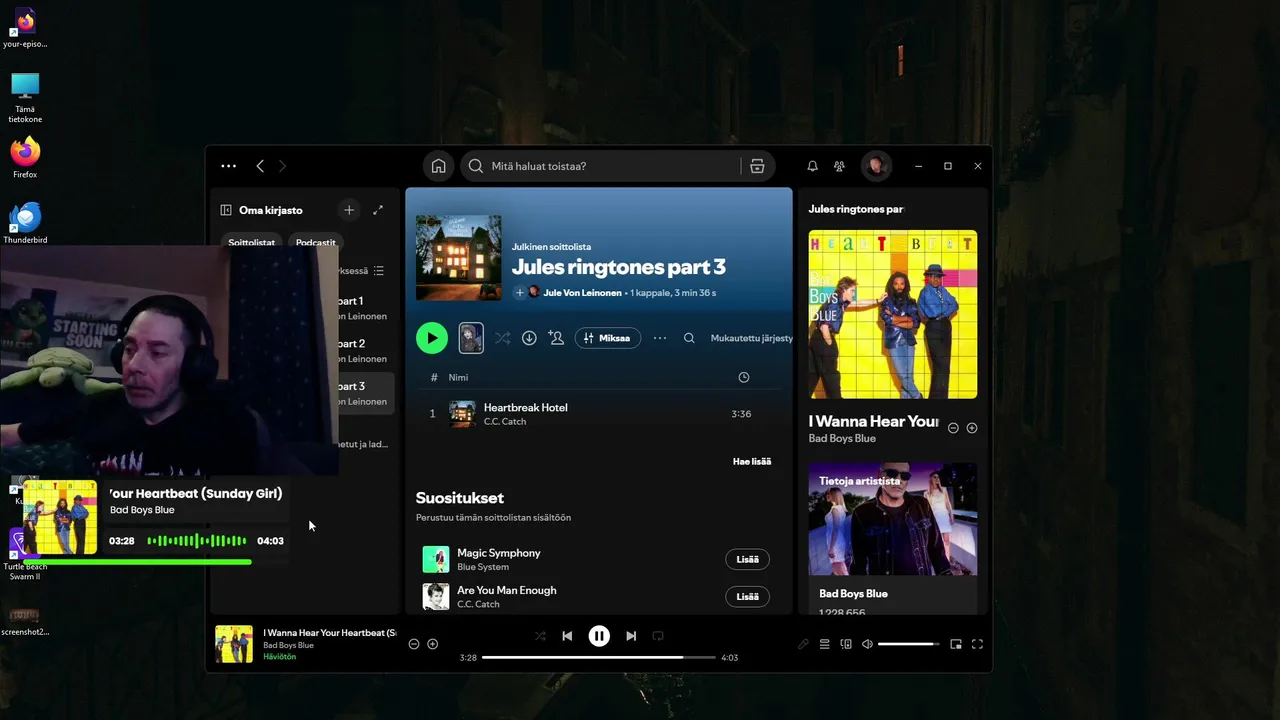Add Are You Man Enough with Lisää

747,597
